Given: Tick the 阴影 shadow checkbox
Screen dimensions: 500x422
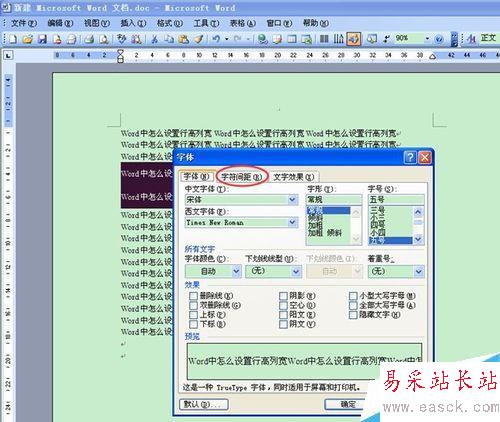Looking at the screenshot, I should click(x=283, y=296).
